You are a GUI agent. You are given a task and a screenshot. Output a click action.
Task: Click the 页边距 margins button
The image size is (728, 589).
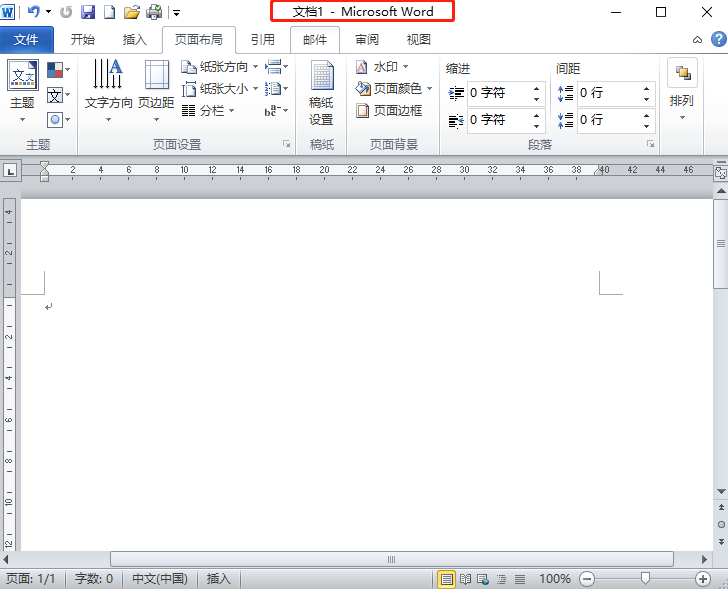pyautogui.click(x=156, y=91)
